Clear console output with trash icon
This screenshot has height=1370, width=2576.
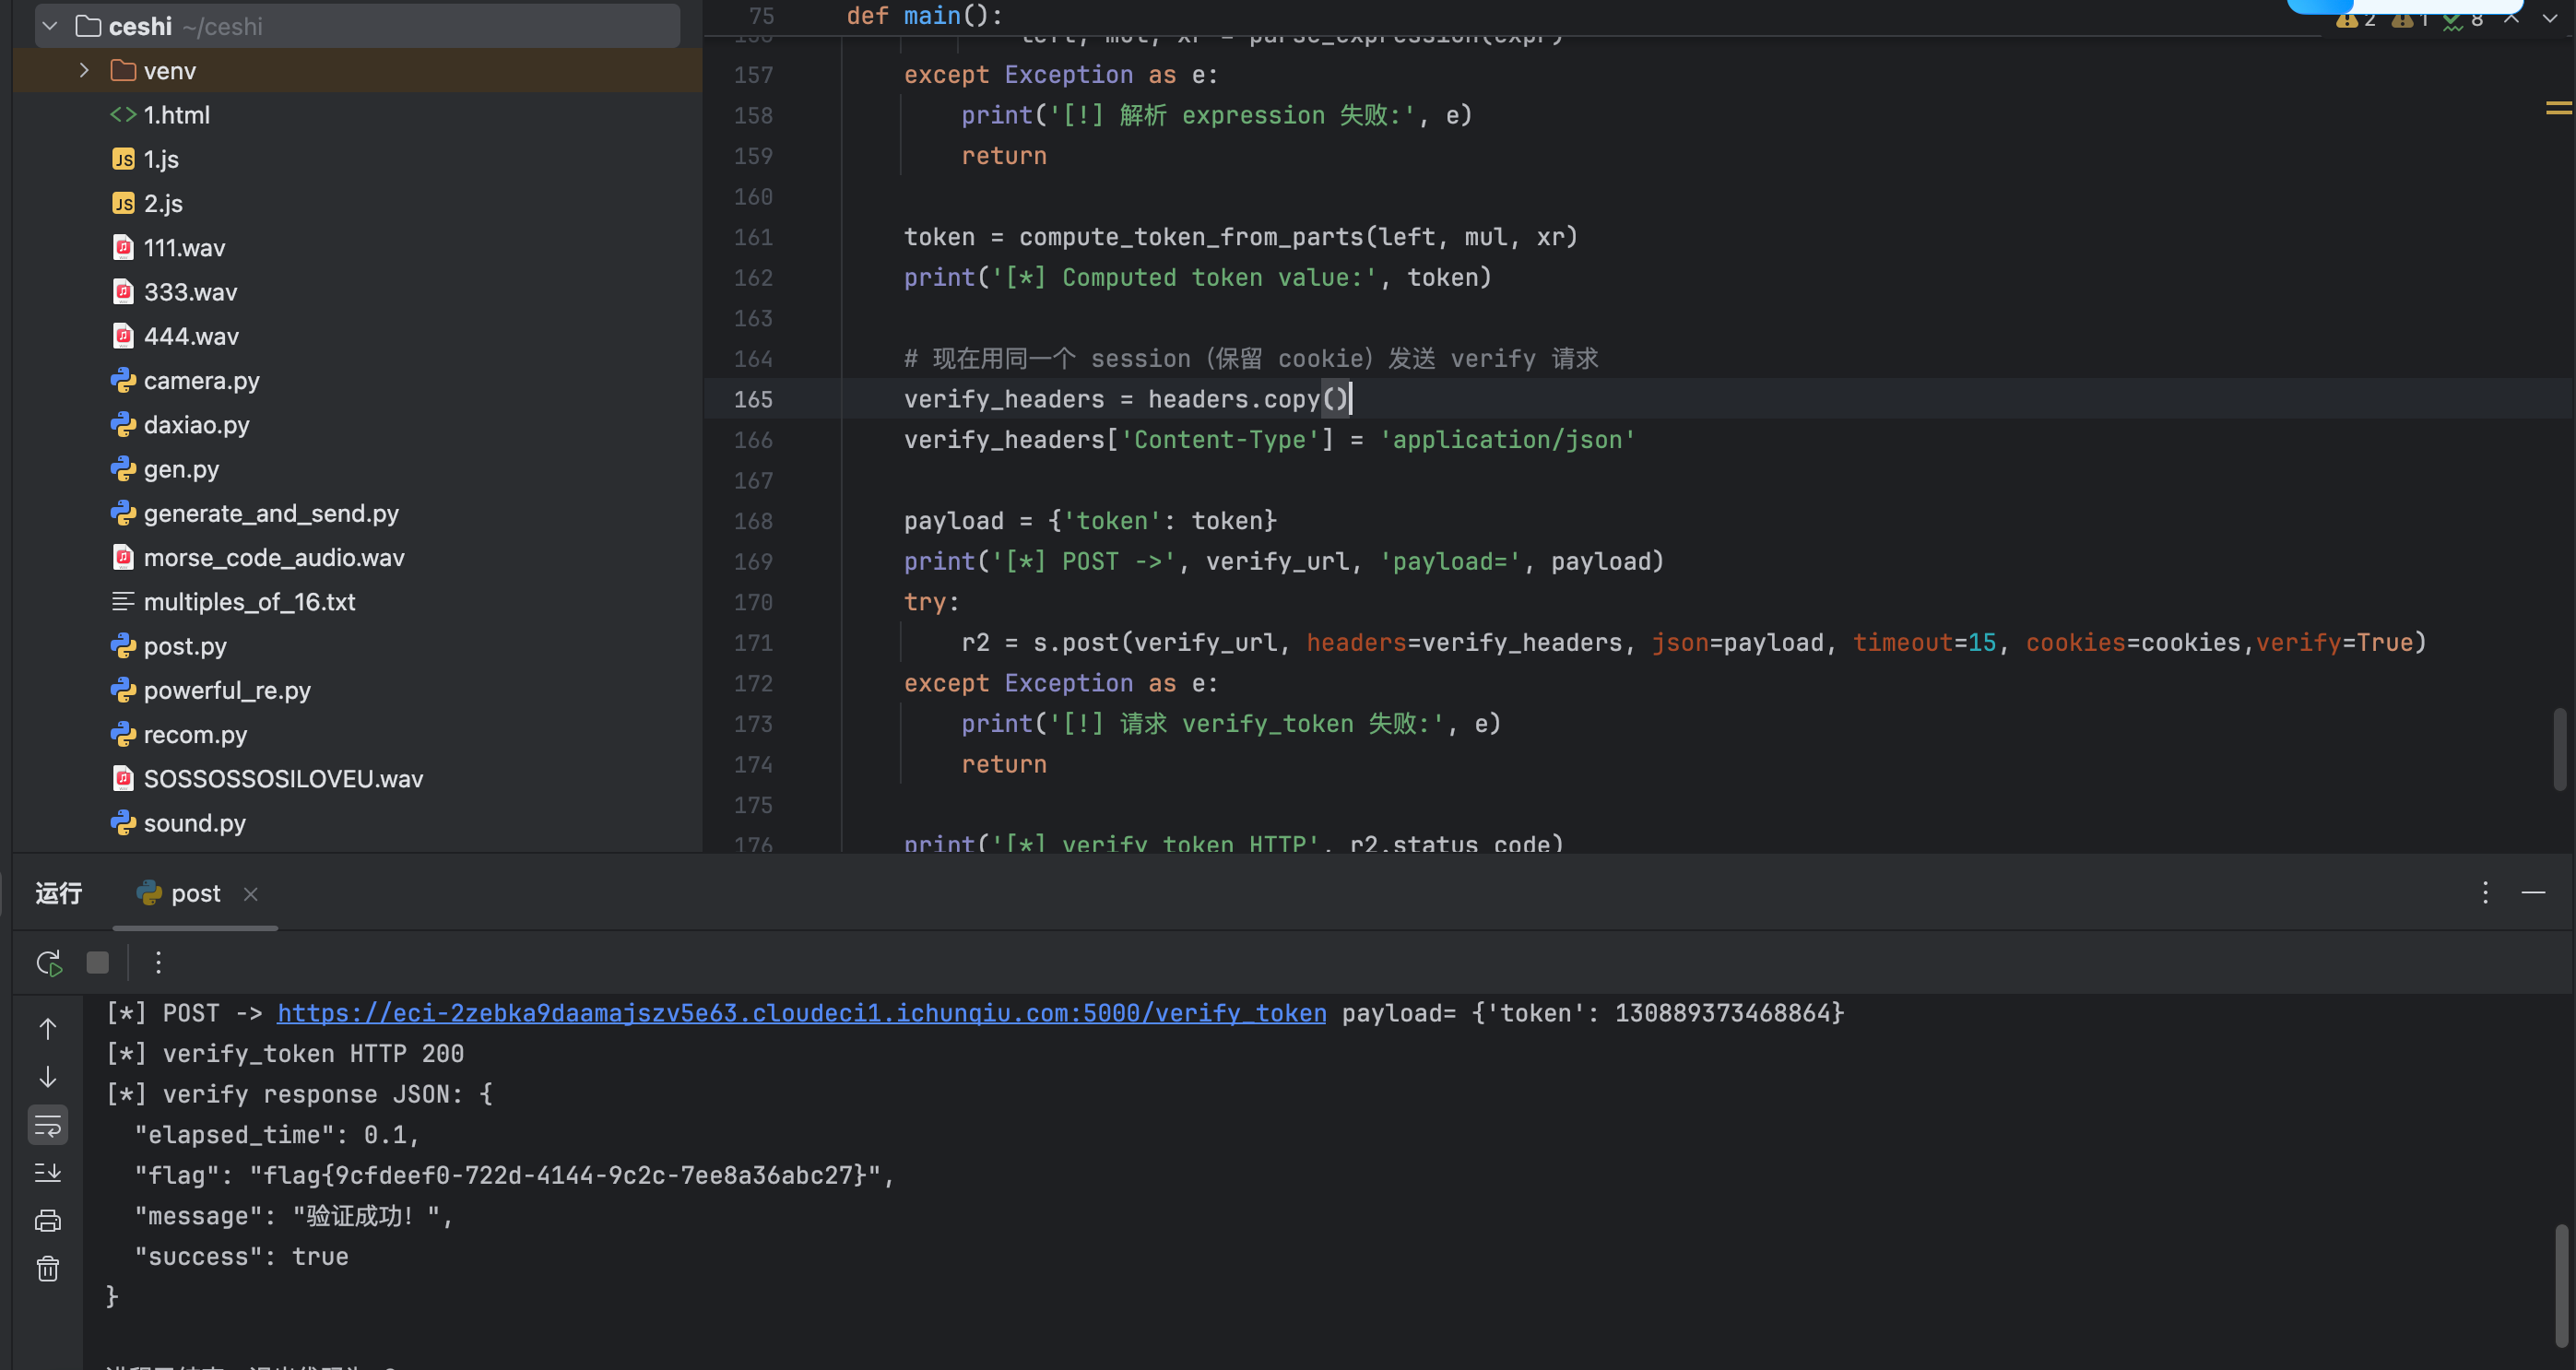[48, 1269]
